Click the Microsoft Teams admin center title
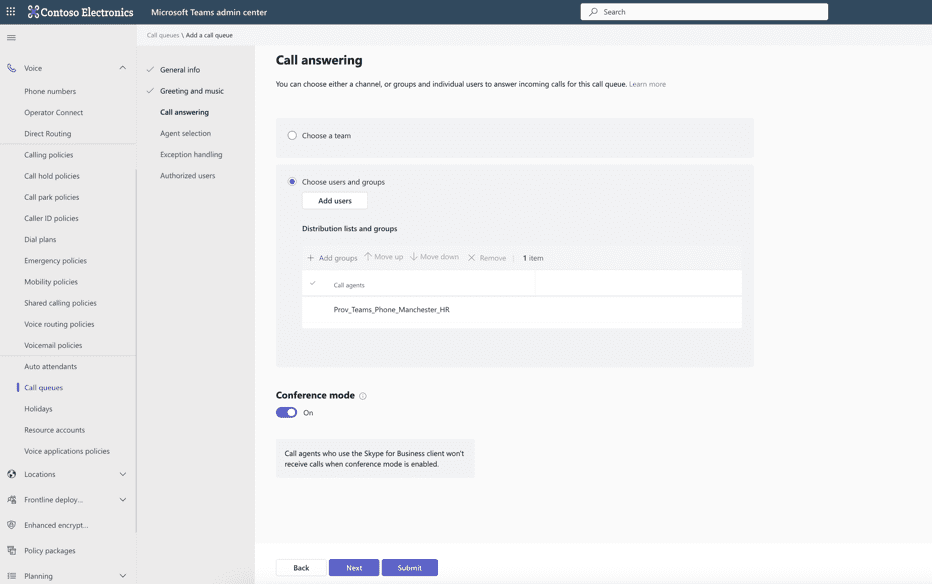Viewport: 932px width, 584px height. pos(209,12)
